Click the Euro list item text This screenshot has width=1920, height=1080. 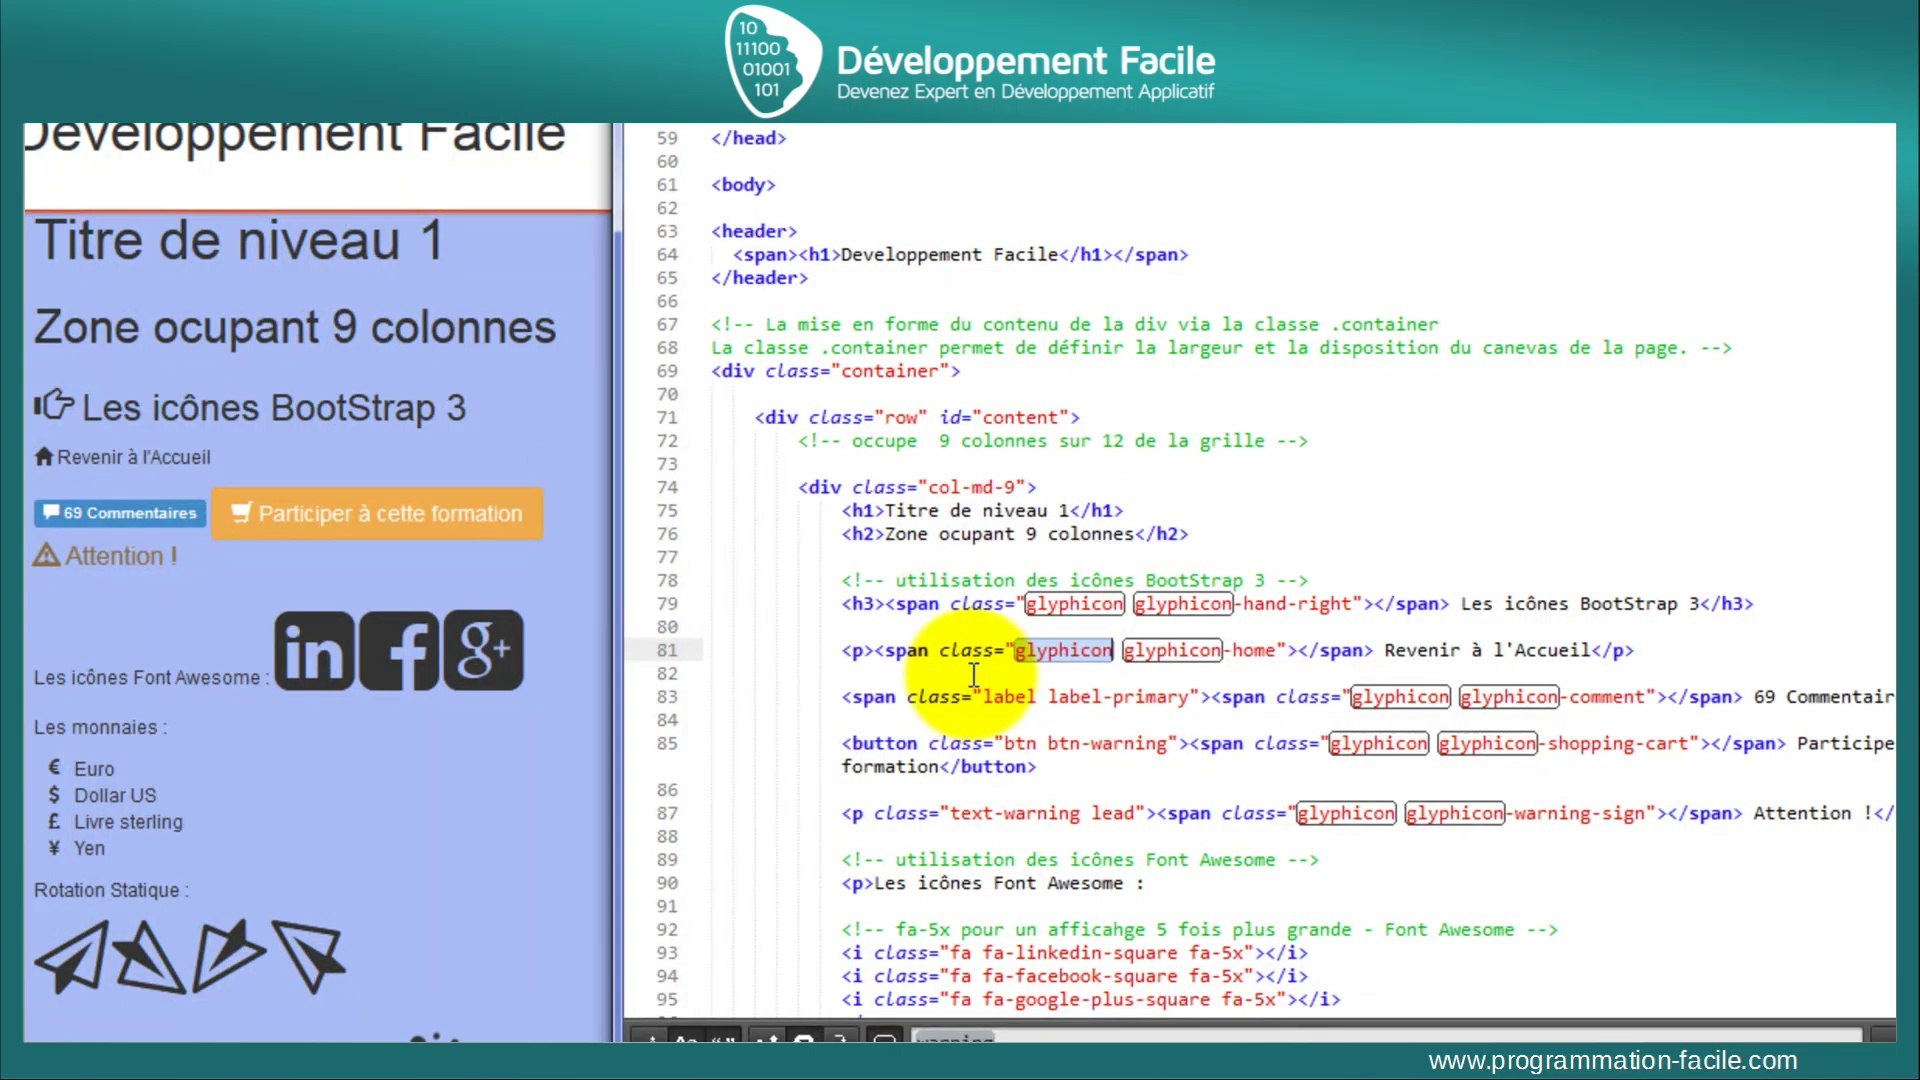click(94, 769)
